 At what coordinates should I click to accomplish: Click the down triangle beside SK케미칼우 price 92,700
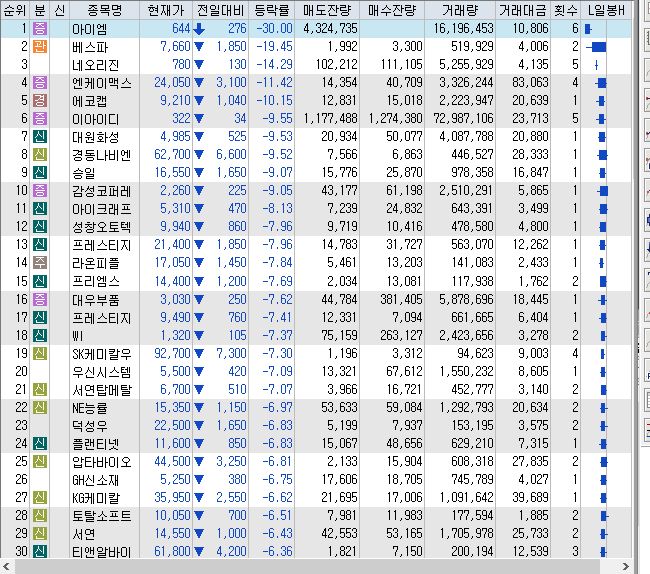pos(199,354)
